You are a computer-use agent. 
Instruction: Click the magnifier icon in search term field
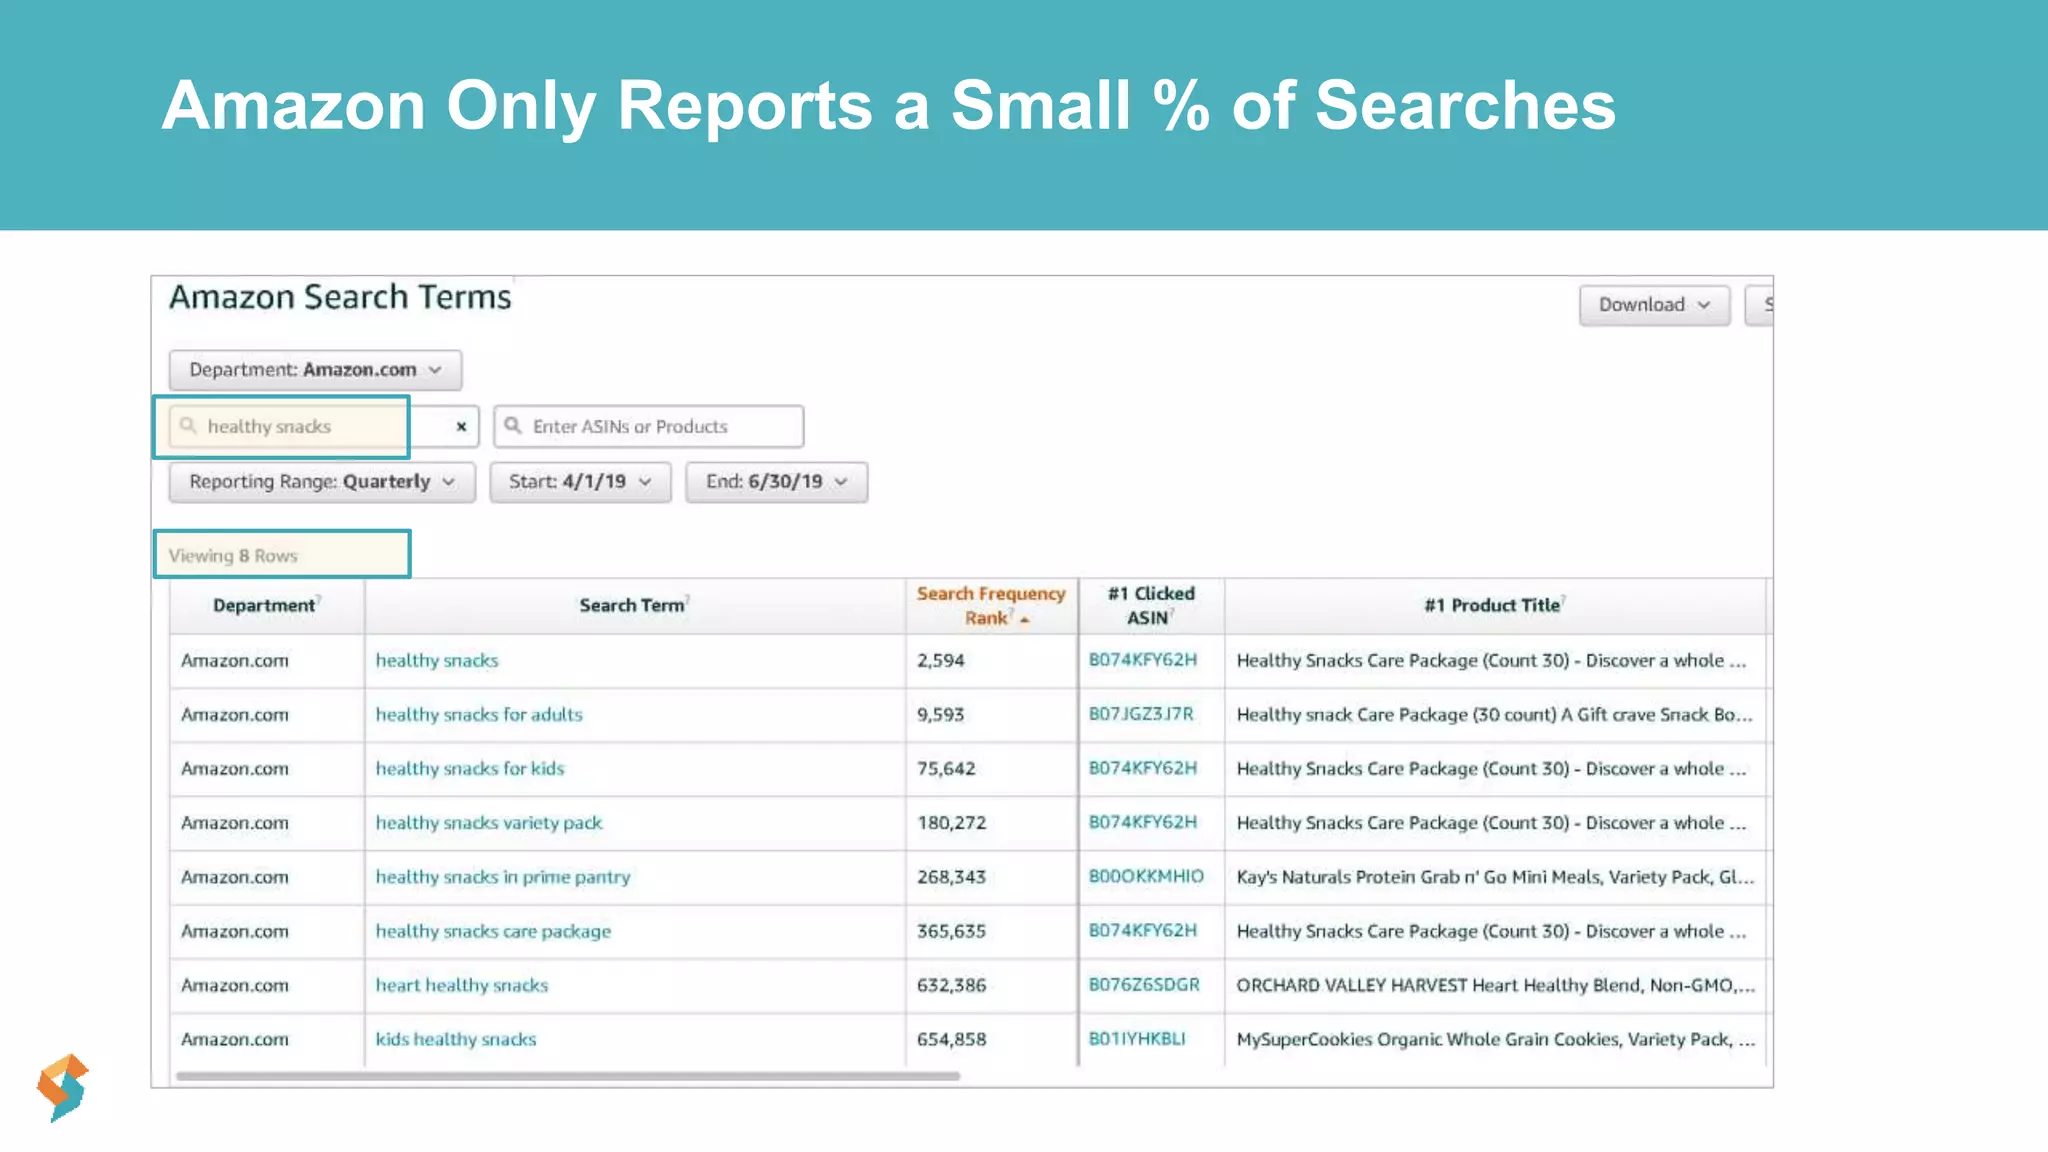coord(188,426)
